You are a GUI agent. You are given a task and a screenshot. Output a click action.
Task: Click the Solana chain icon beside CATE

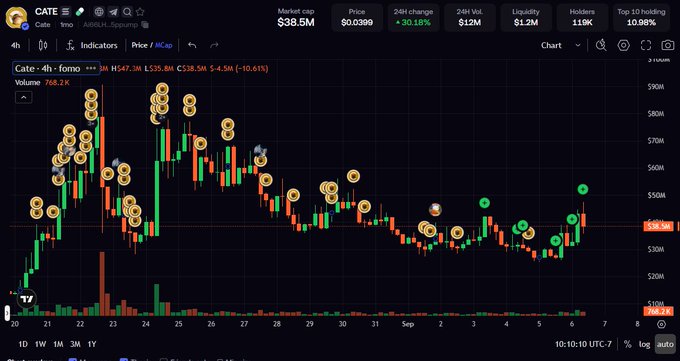coord(65,11)
